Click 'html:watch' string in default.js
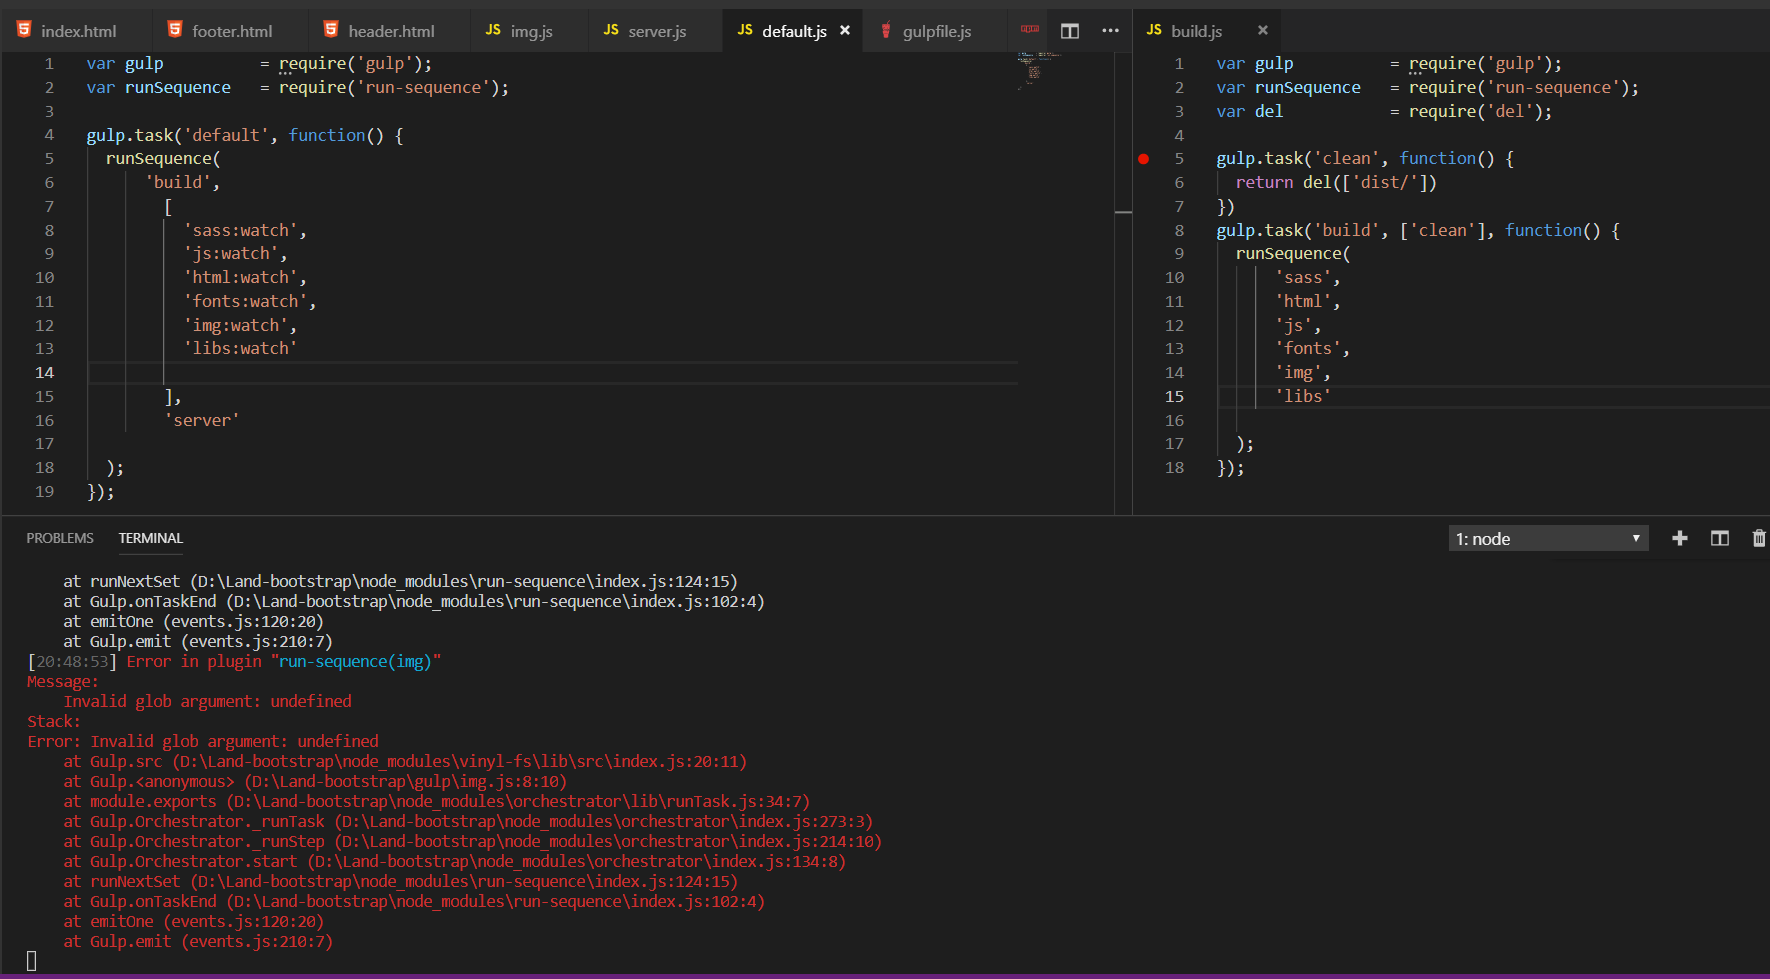Viewport: 1770px width, 979px height. click(x=241, y=278)
